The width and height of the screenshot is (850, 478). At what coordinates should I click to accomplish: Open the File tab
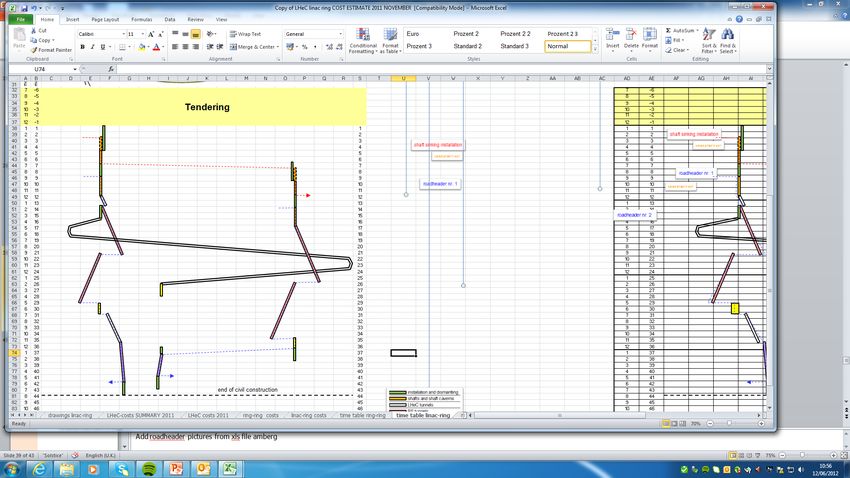coord(21,20)
